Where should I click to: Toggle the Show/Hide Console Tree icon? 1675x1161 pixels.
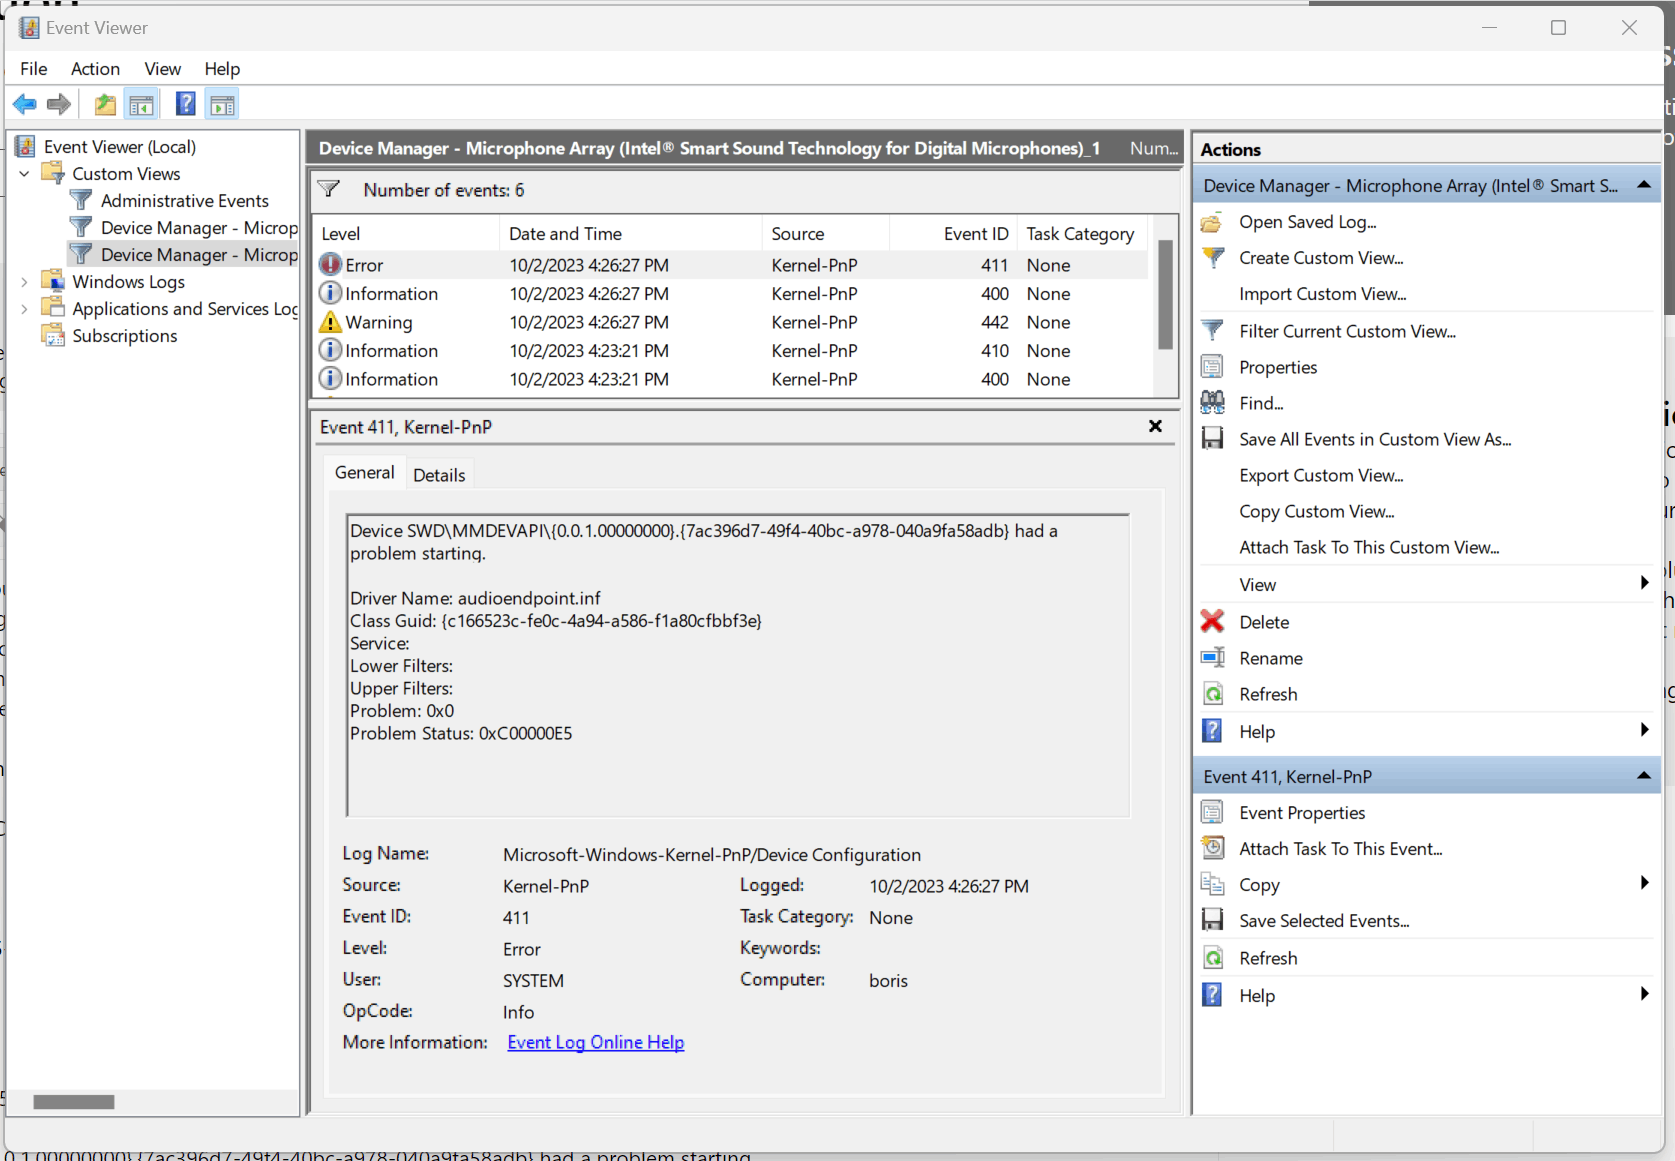click(x=142, y=104)
